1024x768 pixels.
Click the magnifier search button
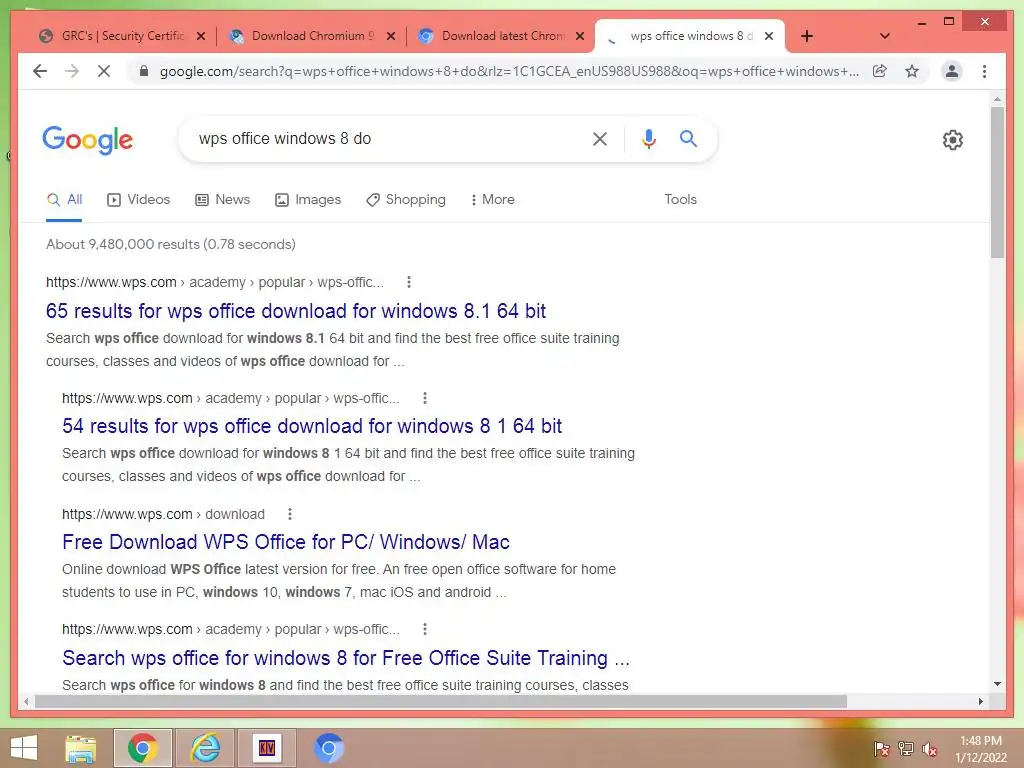tap(688, 138)
